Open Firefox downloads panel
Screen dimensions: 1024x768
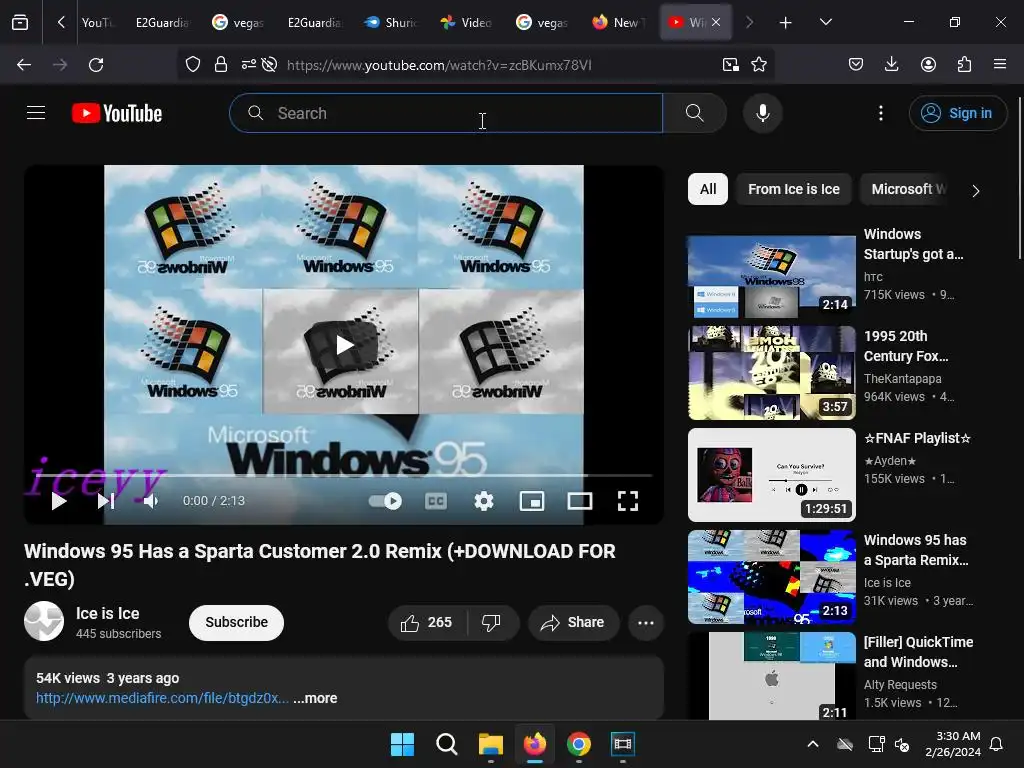(x=891, y=65)
